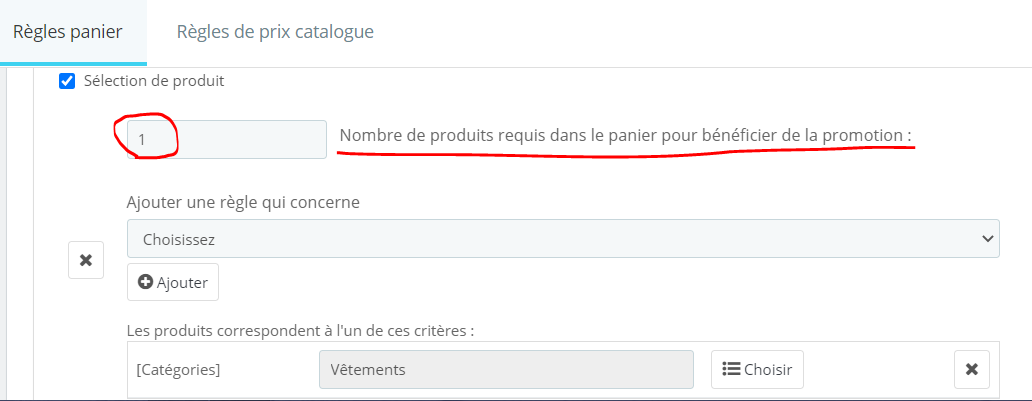Select the Règles panier tab
The height and width of the screenshot is (401, 1032).
point(68,32)
